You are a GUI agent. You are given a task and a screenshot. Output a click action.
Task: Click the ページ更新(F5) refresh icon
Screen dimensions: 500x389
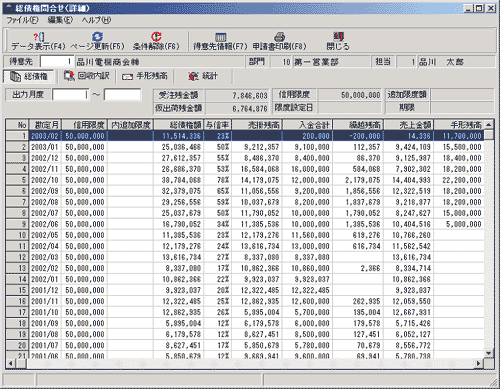click(x=97, y=36)
